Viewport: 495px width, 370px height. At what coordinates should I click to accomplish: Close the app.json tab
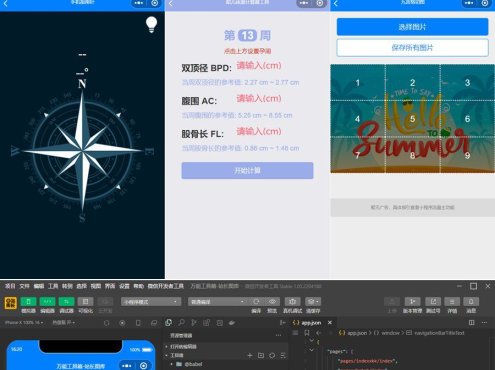(x=330, y=322)
